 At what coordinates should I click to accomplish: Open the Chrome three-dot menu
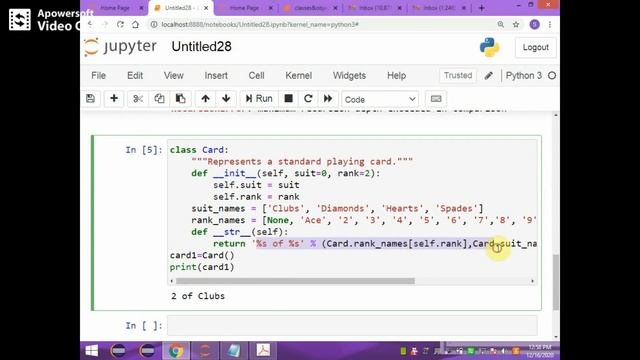(x=550, y=24)
